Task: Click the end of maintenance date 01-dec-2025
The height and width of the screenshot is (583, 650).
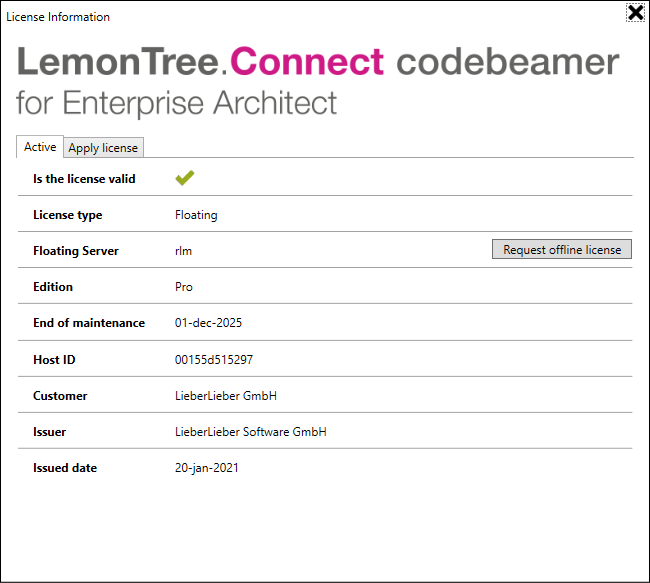Action: pos(208,323)
